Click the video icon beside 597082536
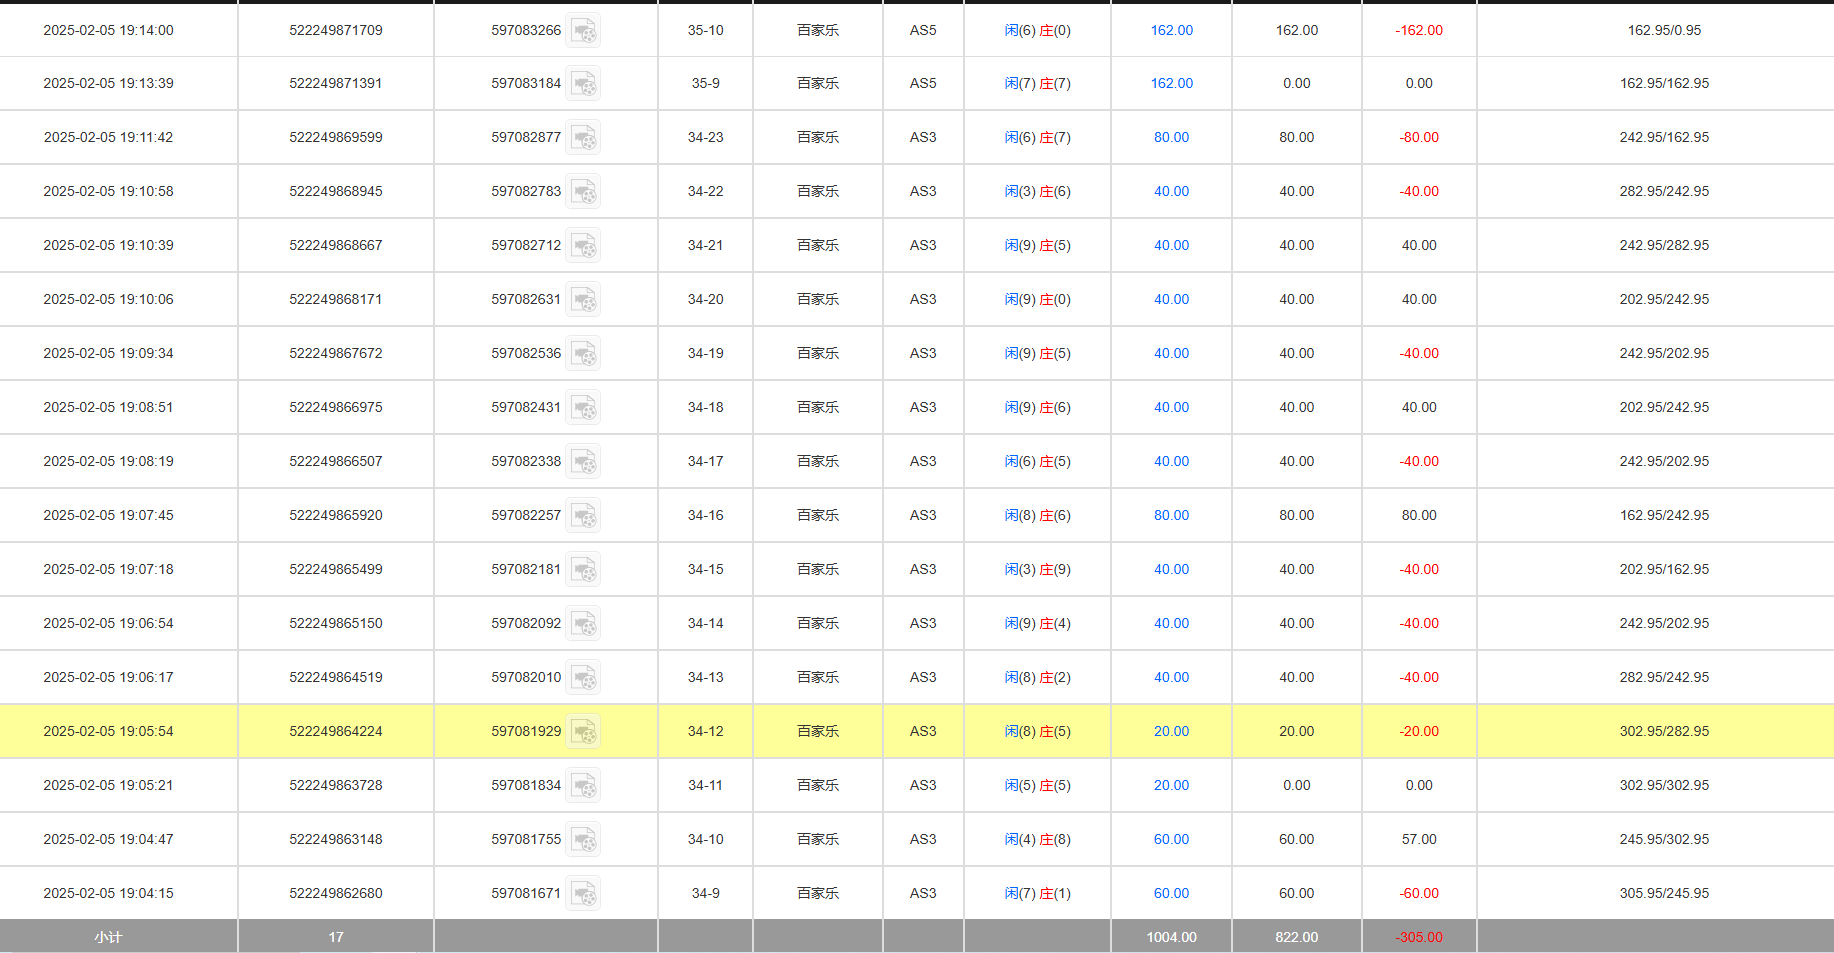The width and height of the screenshot is (1834, 953). (585, 353)
